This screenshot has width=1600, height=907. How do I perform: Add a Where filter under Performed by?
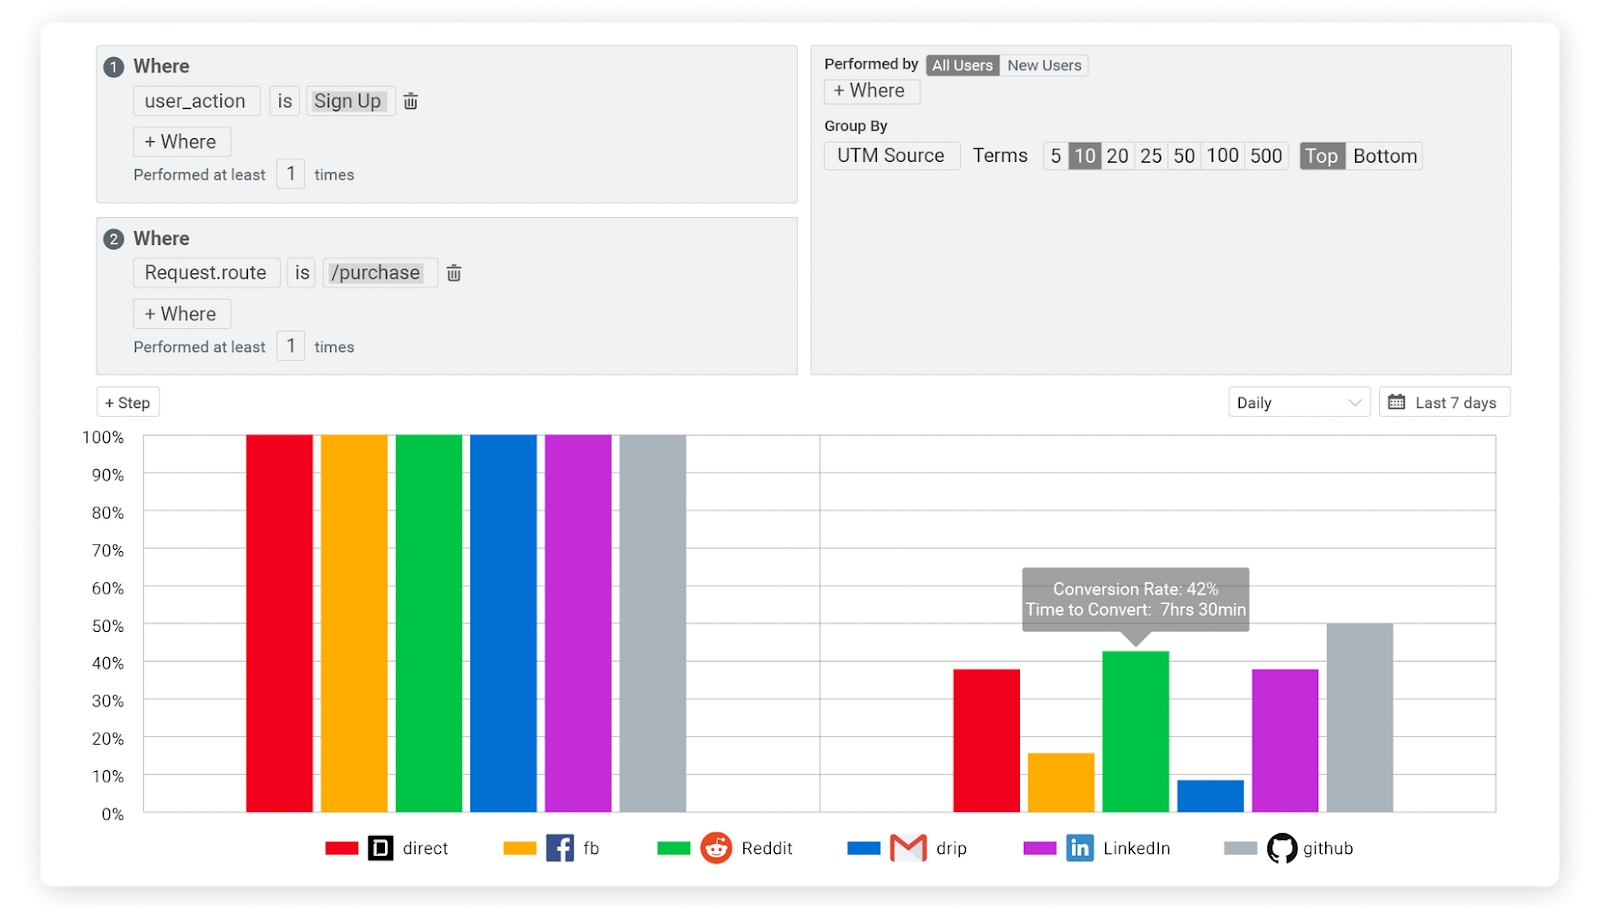pyautogui.click(x=872, y=91)
